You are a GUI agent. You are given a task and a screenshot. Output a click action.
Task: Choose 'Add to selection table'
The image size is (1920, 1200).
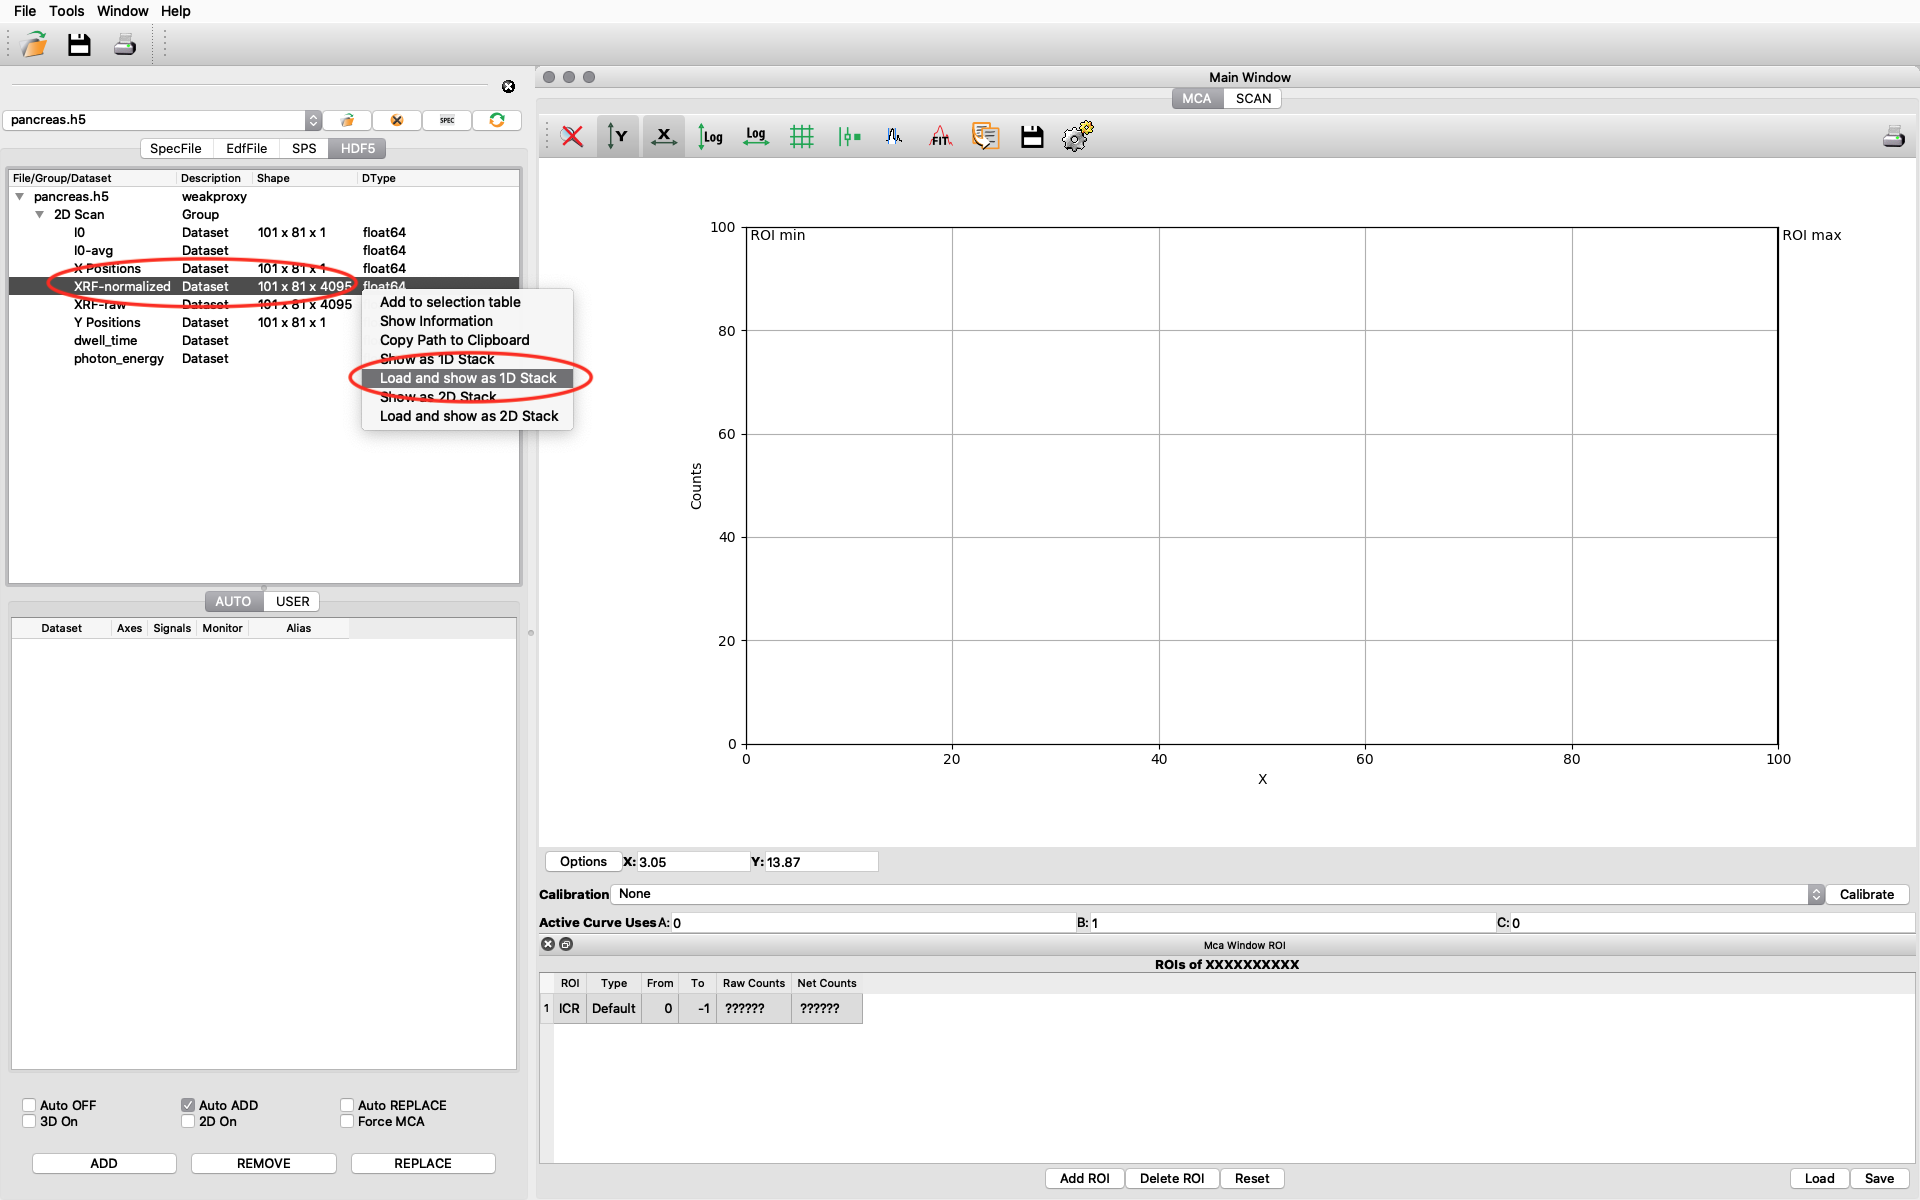467,302
